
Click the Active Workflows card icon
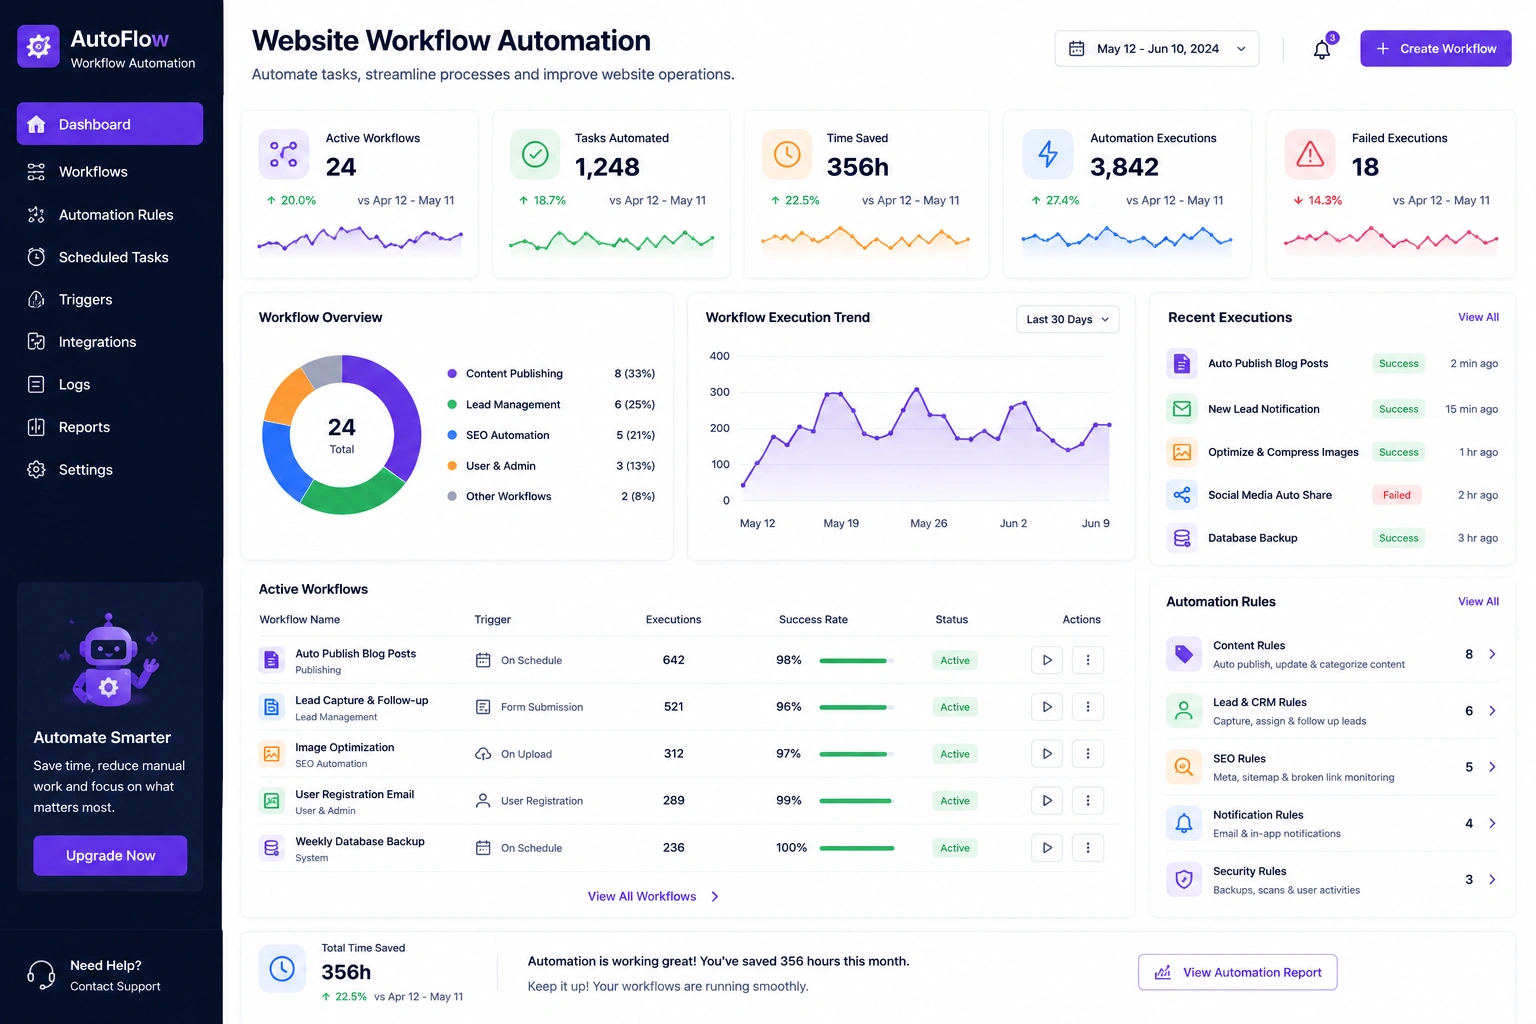pos(284,154)
